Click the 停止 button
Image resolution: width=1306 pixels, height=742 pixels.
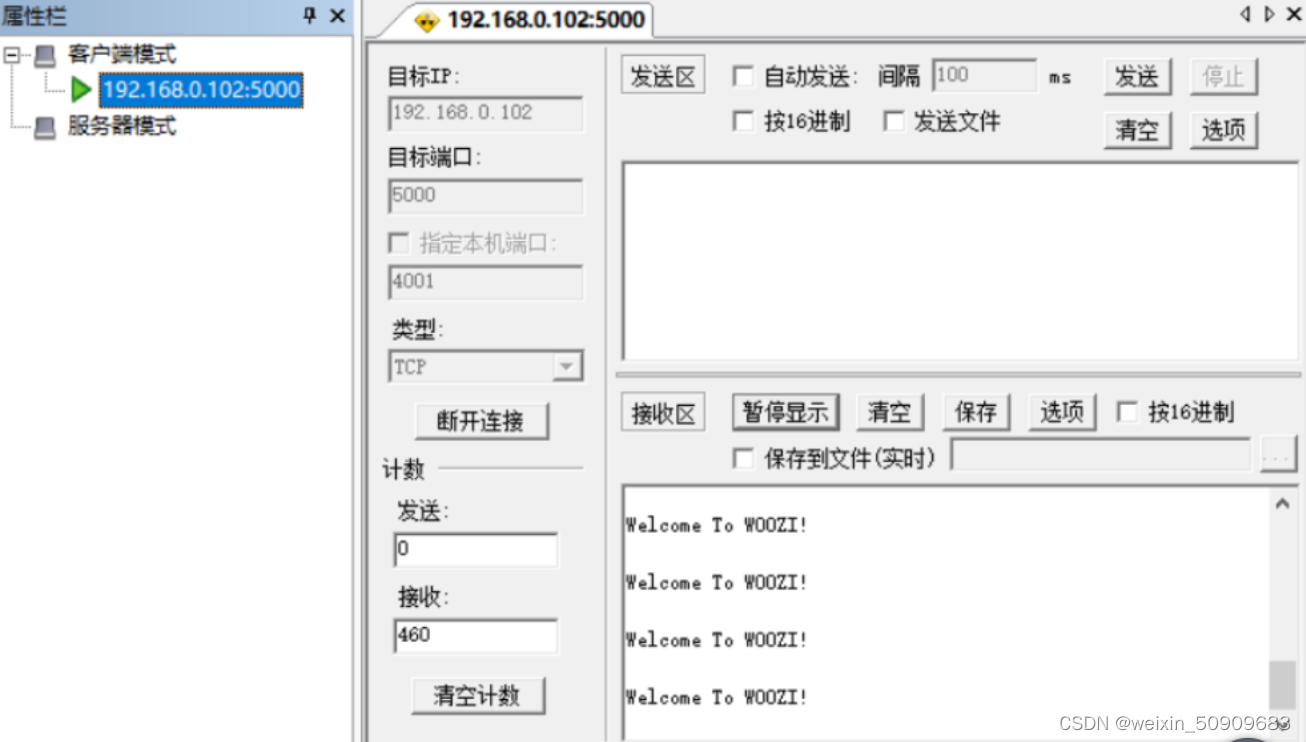(x=1223, y=77)
